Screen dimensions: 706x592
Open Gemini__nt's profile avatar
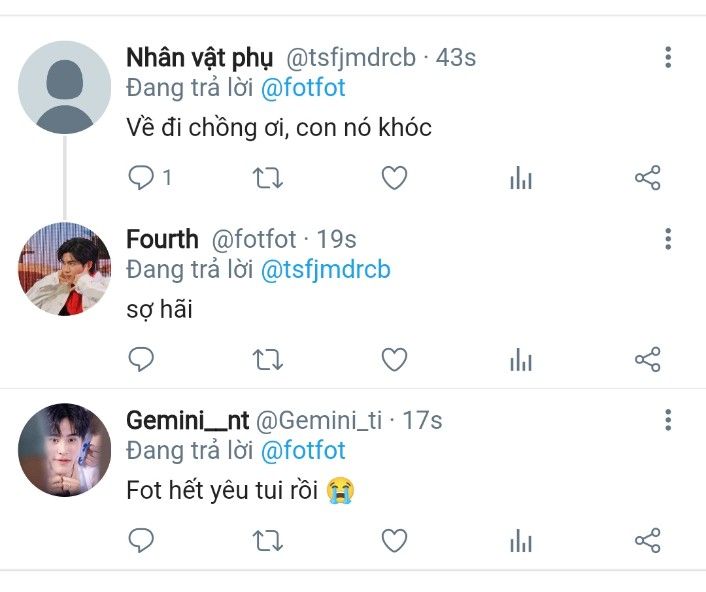coord(64,450)
